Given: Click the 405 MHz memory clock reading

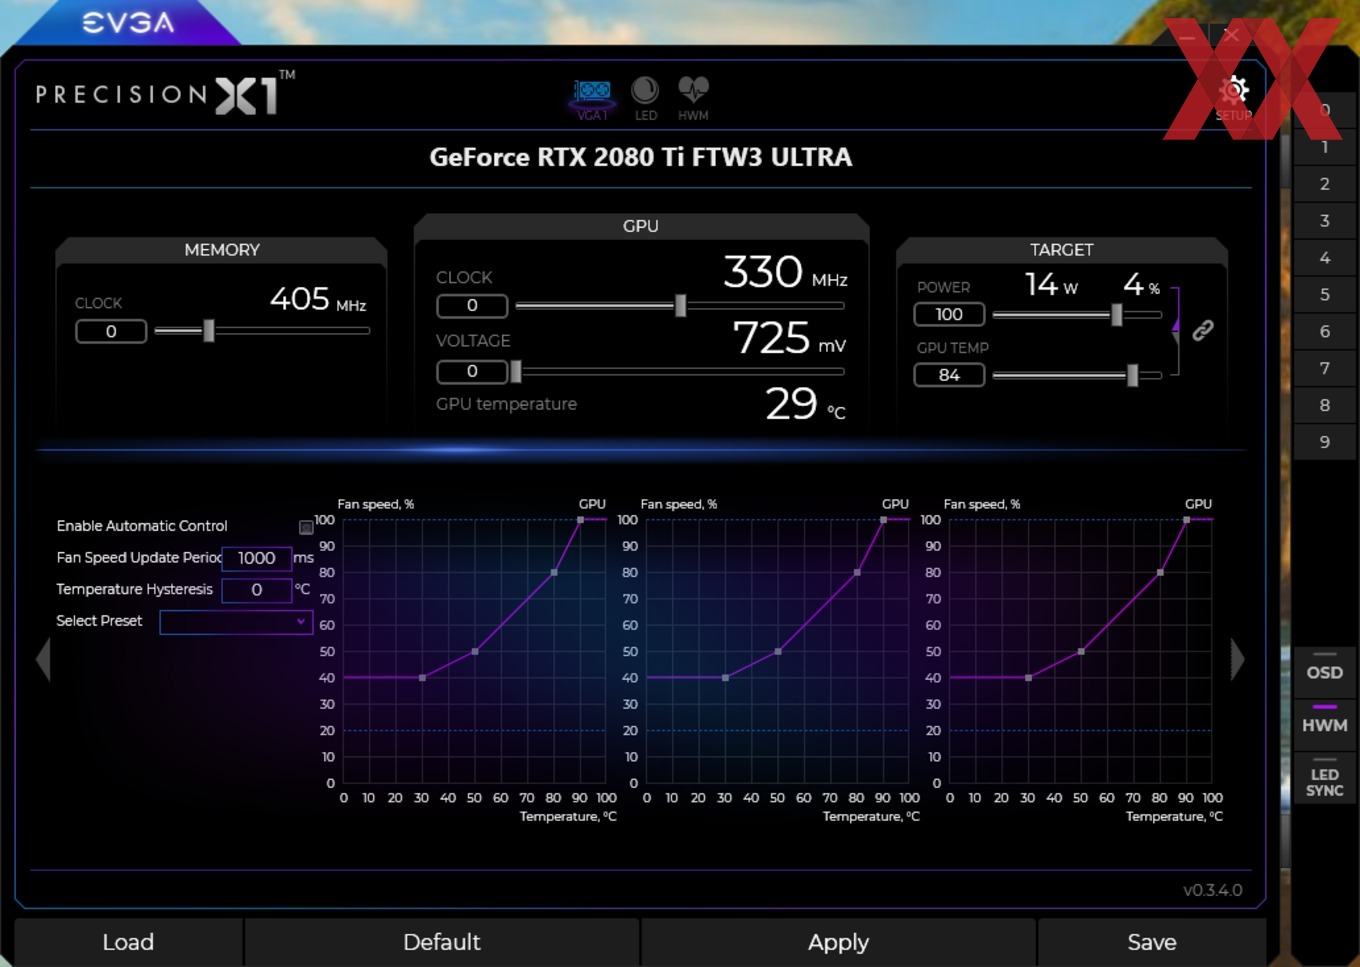Looking at the screenshot, I should coord(318,299).
